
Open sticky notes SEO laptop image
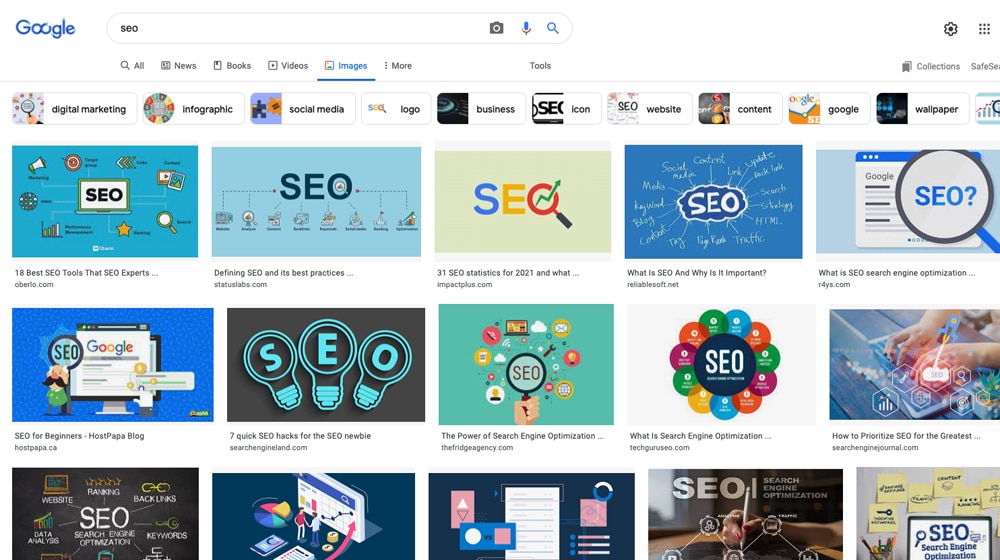click(x=928, y=514)
